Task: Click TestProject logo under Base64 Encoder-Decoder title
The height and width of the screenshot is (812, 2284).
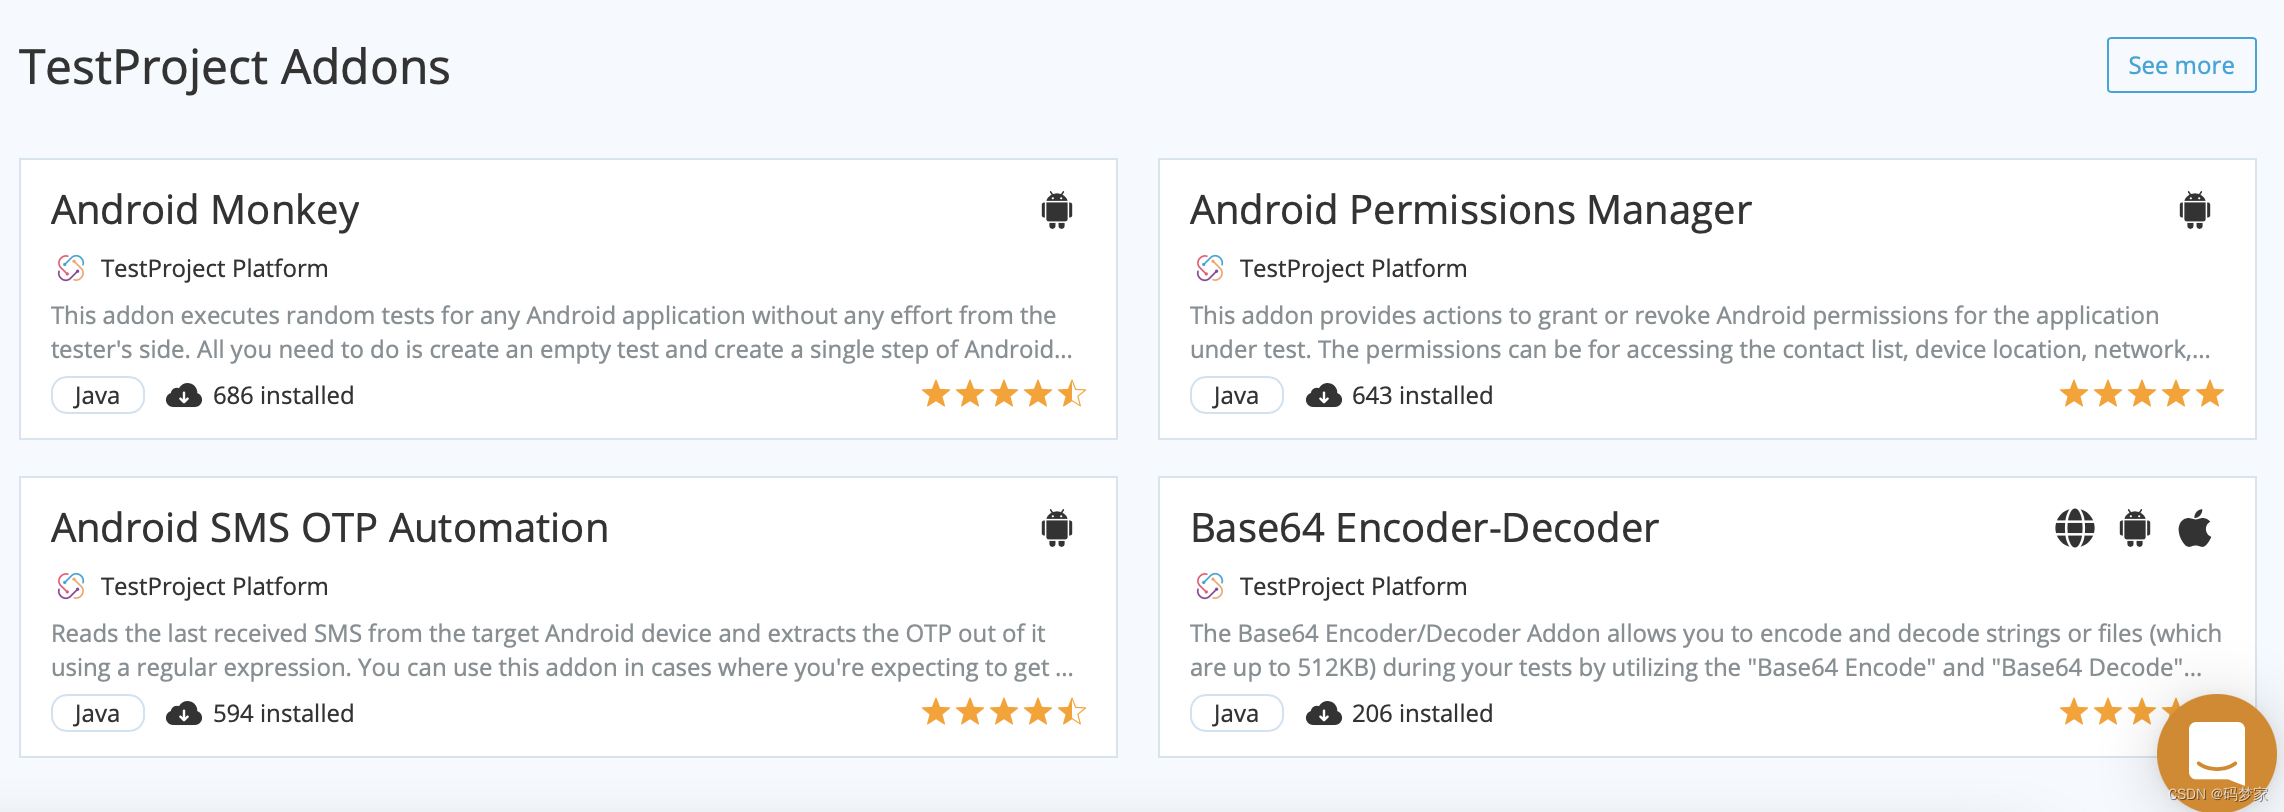Action: tap(1210, 586)
